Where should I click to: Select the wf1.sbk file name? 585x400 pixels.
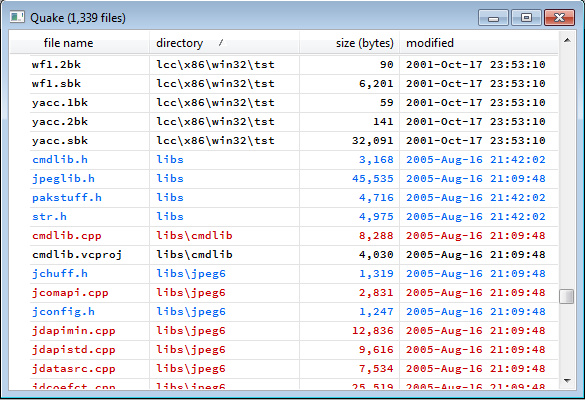click(x=56, y=84)
